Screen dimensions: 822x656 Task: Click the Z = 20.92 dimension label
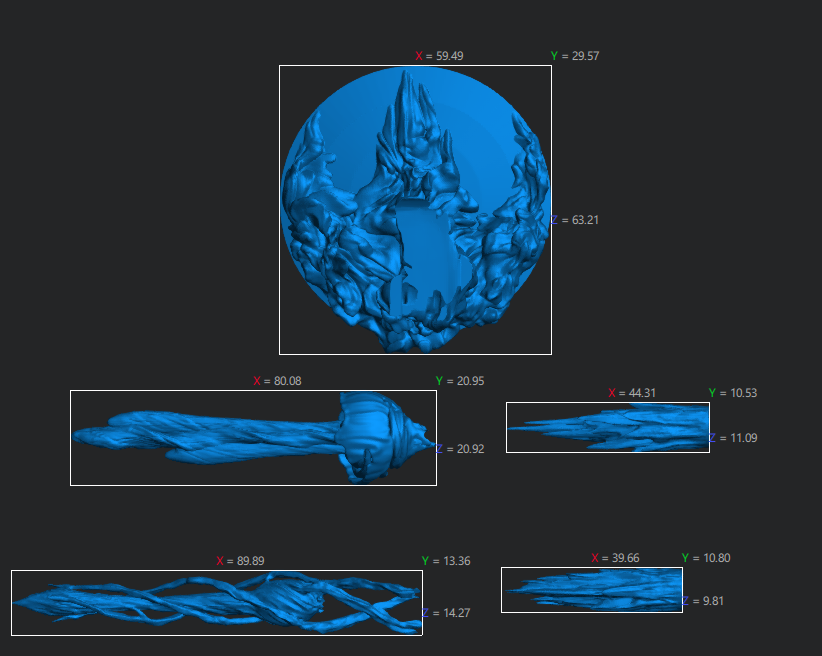tap(461, 449)
